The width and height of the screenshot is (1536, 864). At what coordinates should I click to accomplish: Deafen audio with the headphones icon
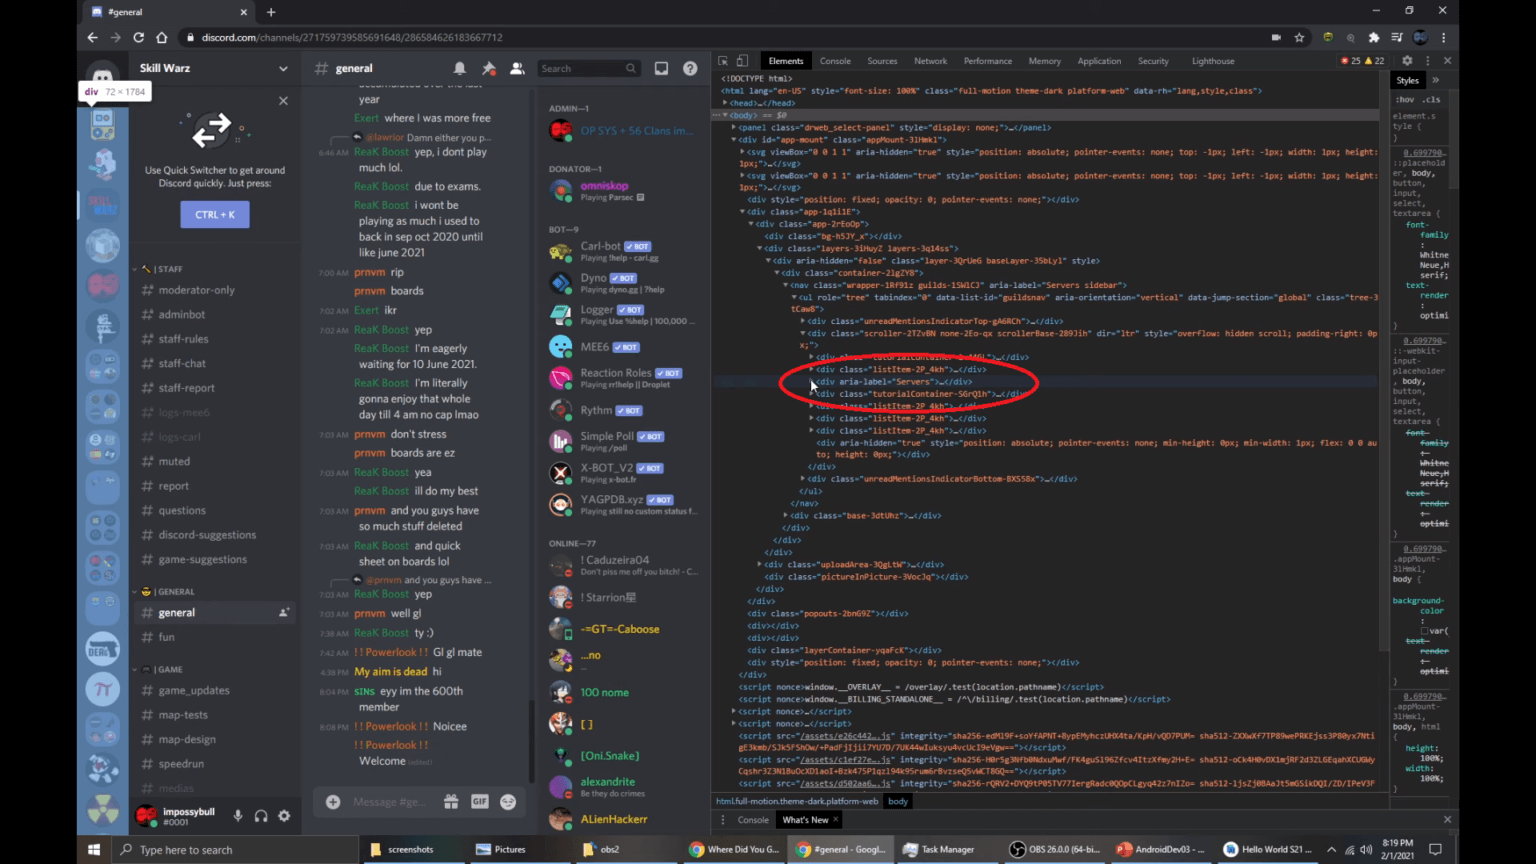click(260, 816)
